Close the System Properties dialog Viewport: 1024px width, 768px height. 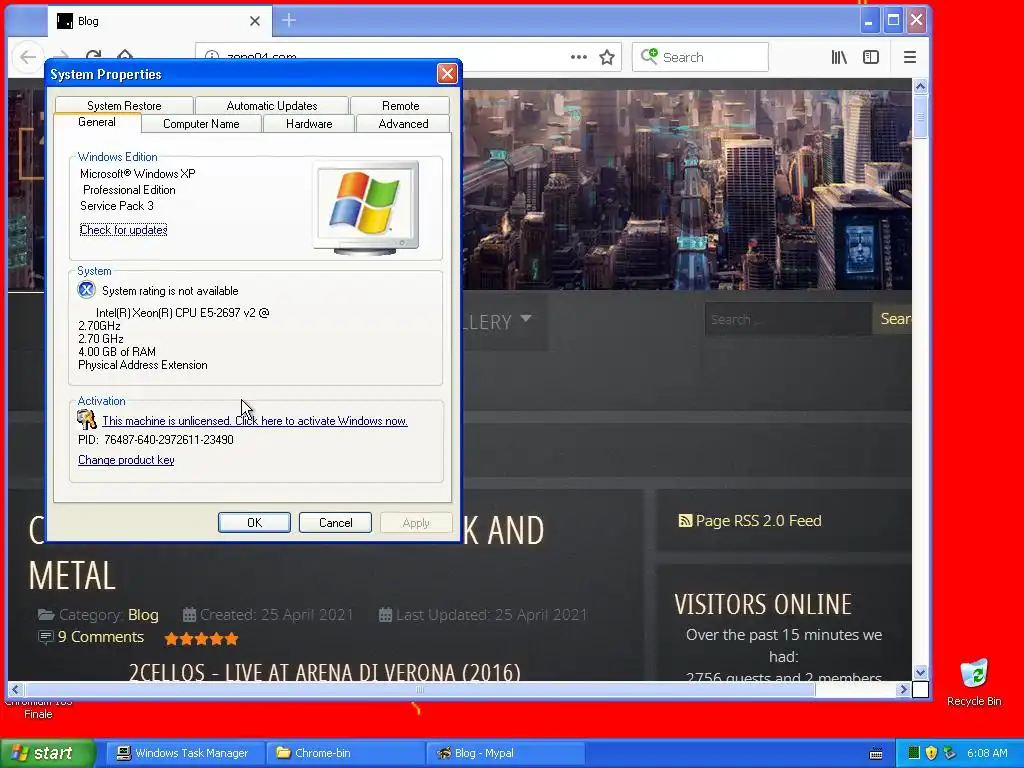[x=447, y=74]
